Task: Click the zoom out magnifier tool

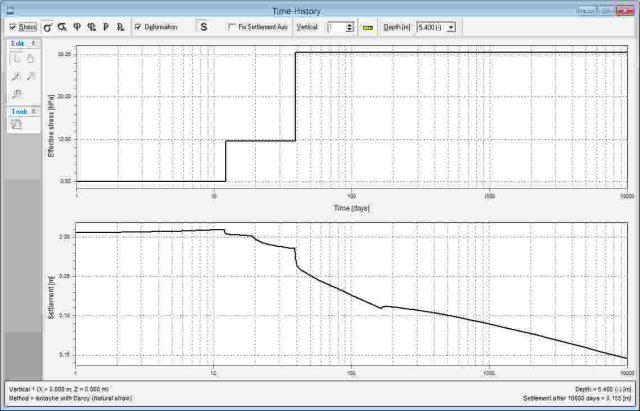Action: [31, 76]
